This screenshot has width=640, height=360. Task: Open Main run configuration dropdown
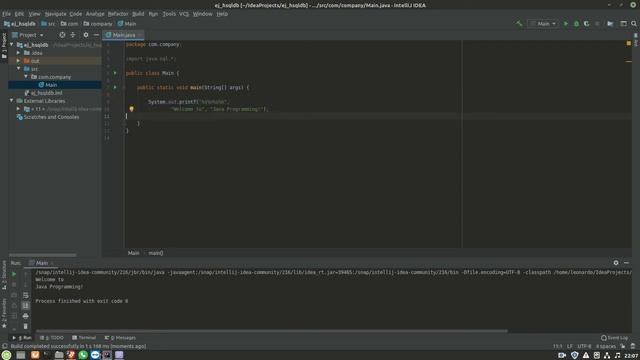point(543,24)
